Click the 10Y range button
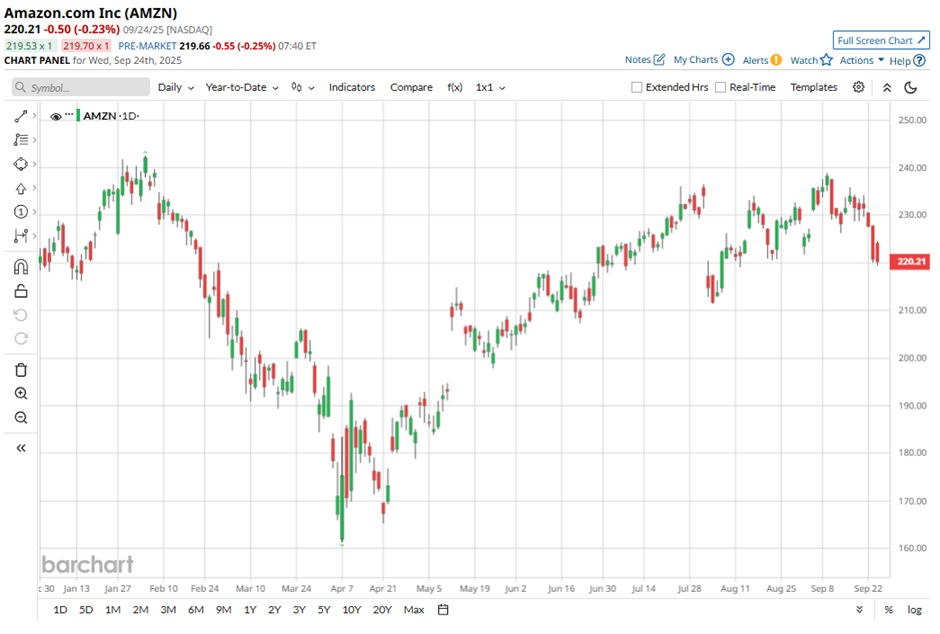 [x=351, y=609]
